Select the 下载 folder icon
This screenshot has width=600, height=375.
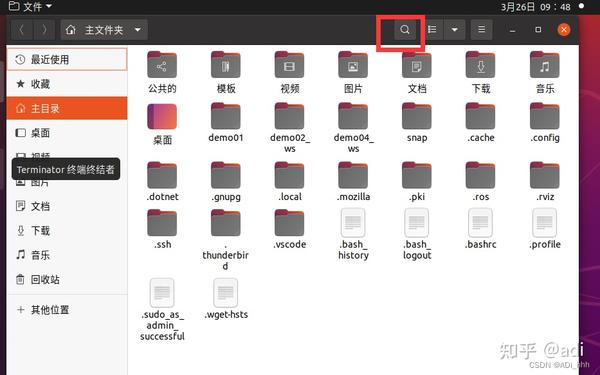[481, 65]
